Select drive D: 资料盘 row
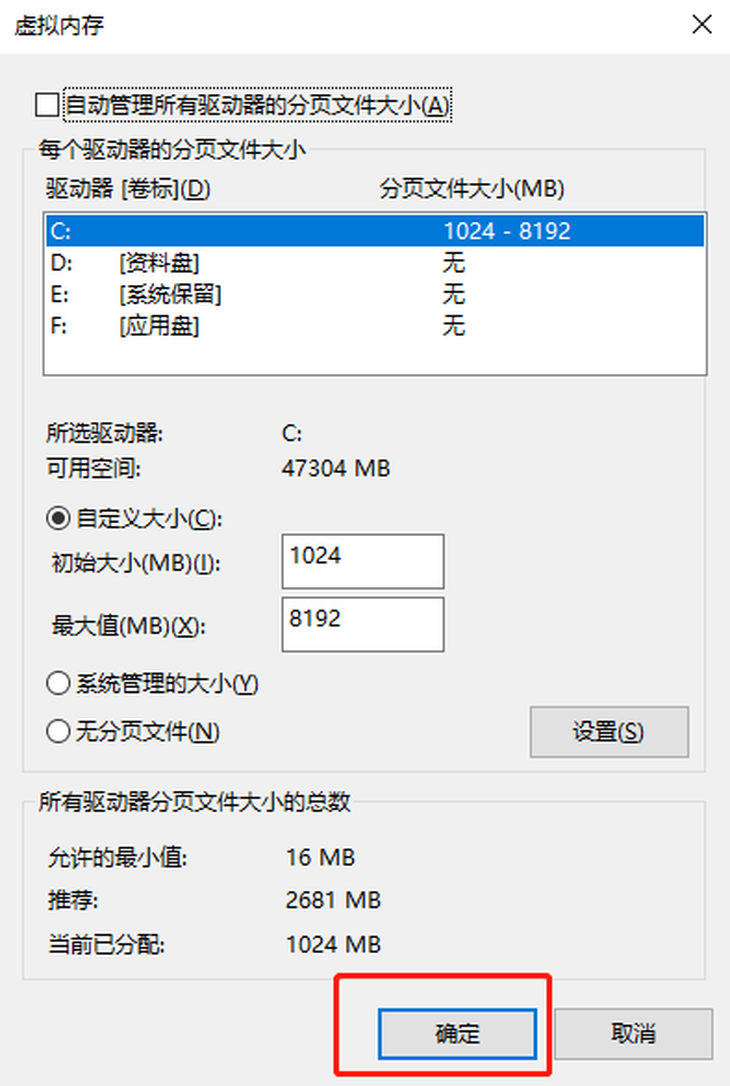This screenshot has height=1086, width=730. point(375,262)
